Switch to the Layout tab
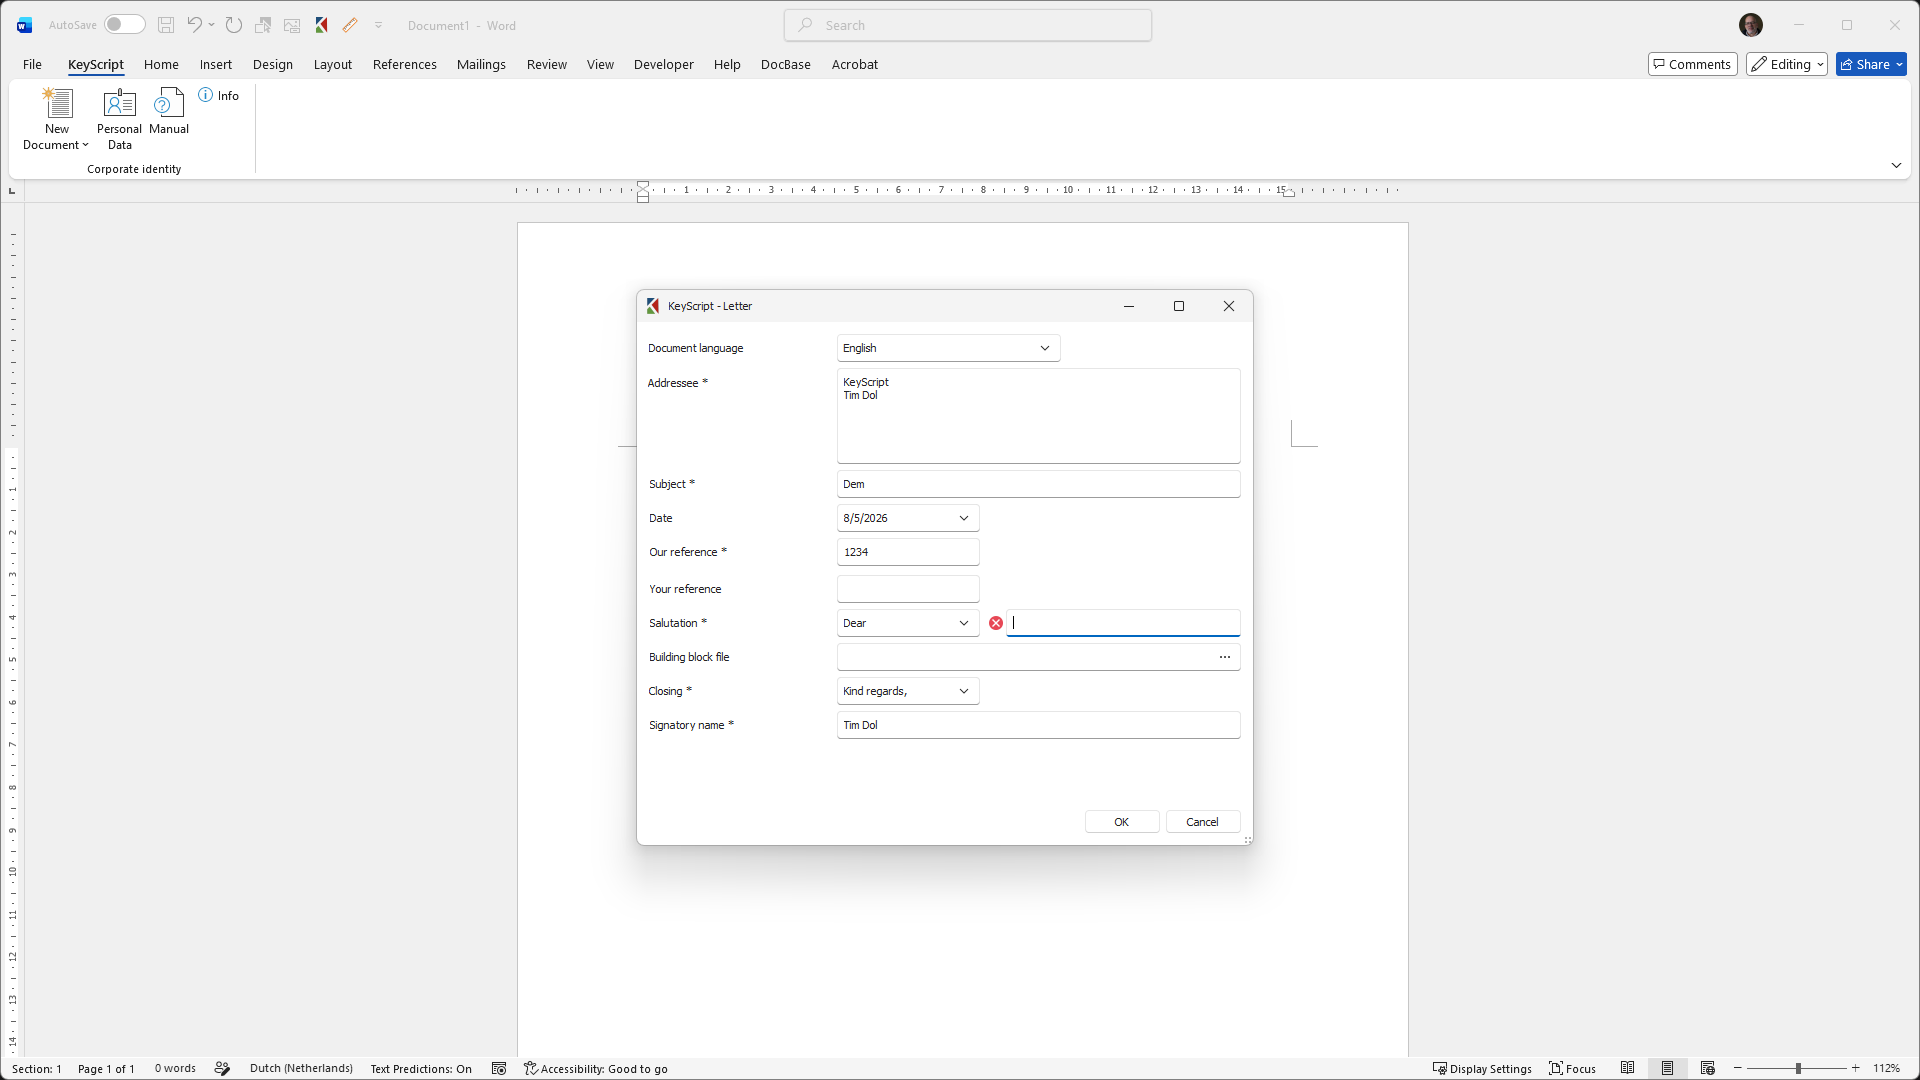 tap(333, 64)
